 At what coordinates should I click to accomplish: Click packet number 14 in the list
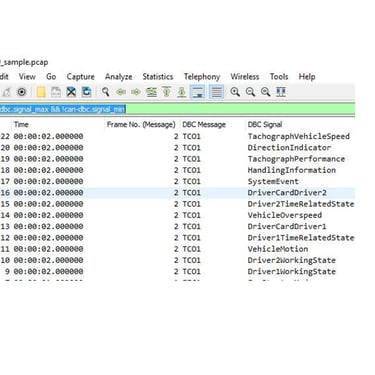click(5, 215)
